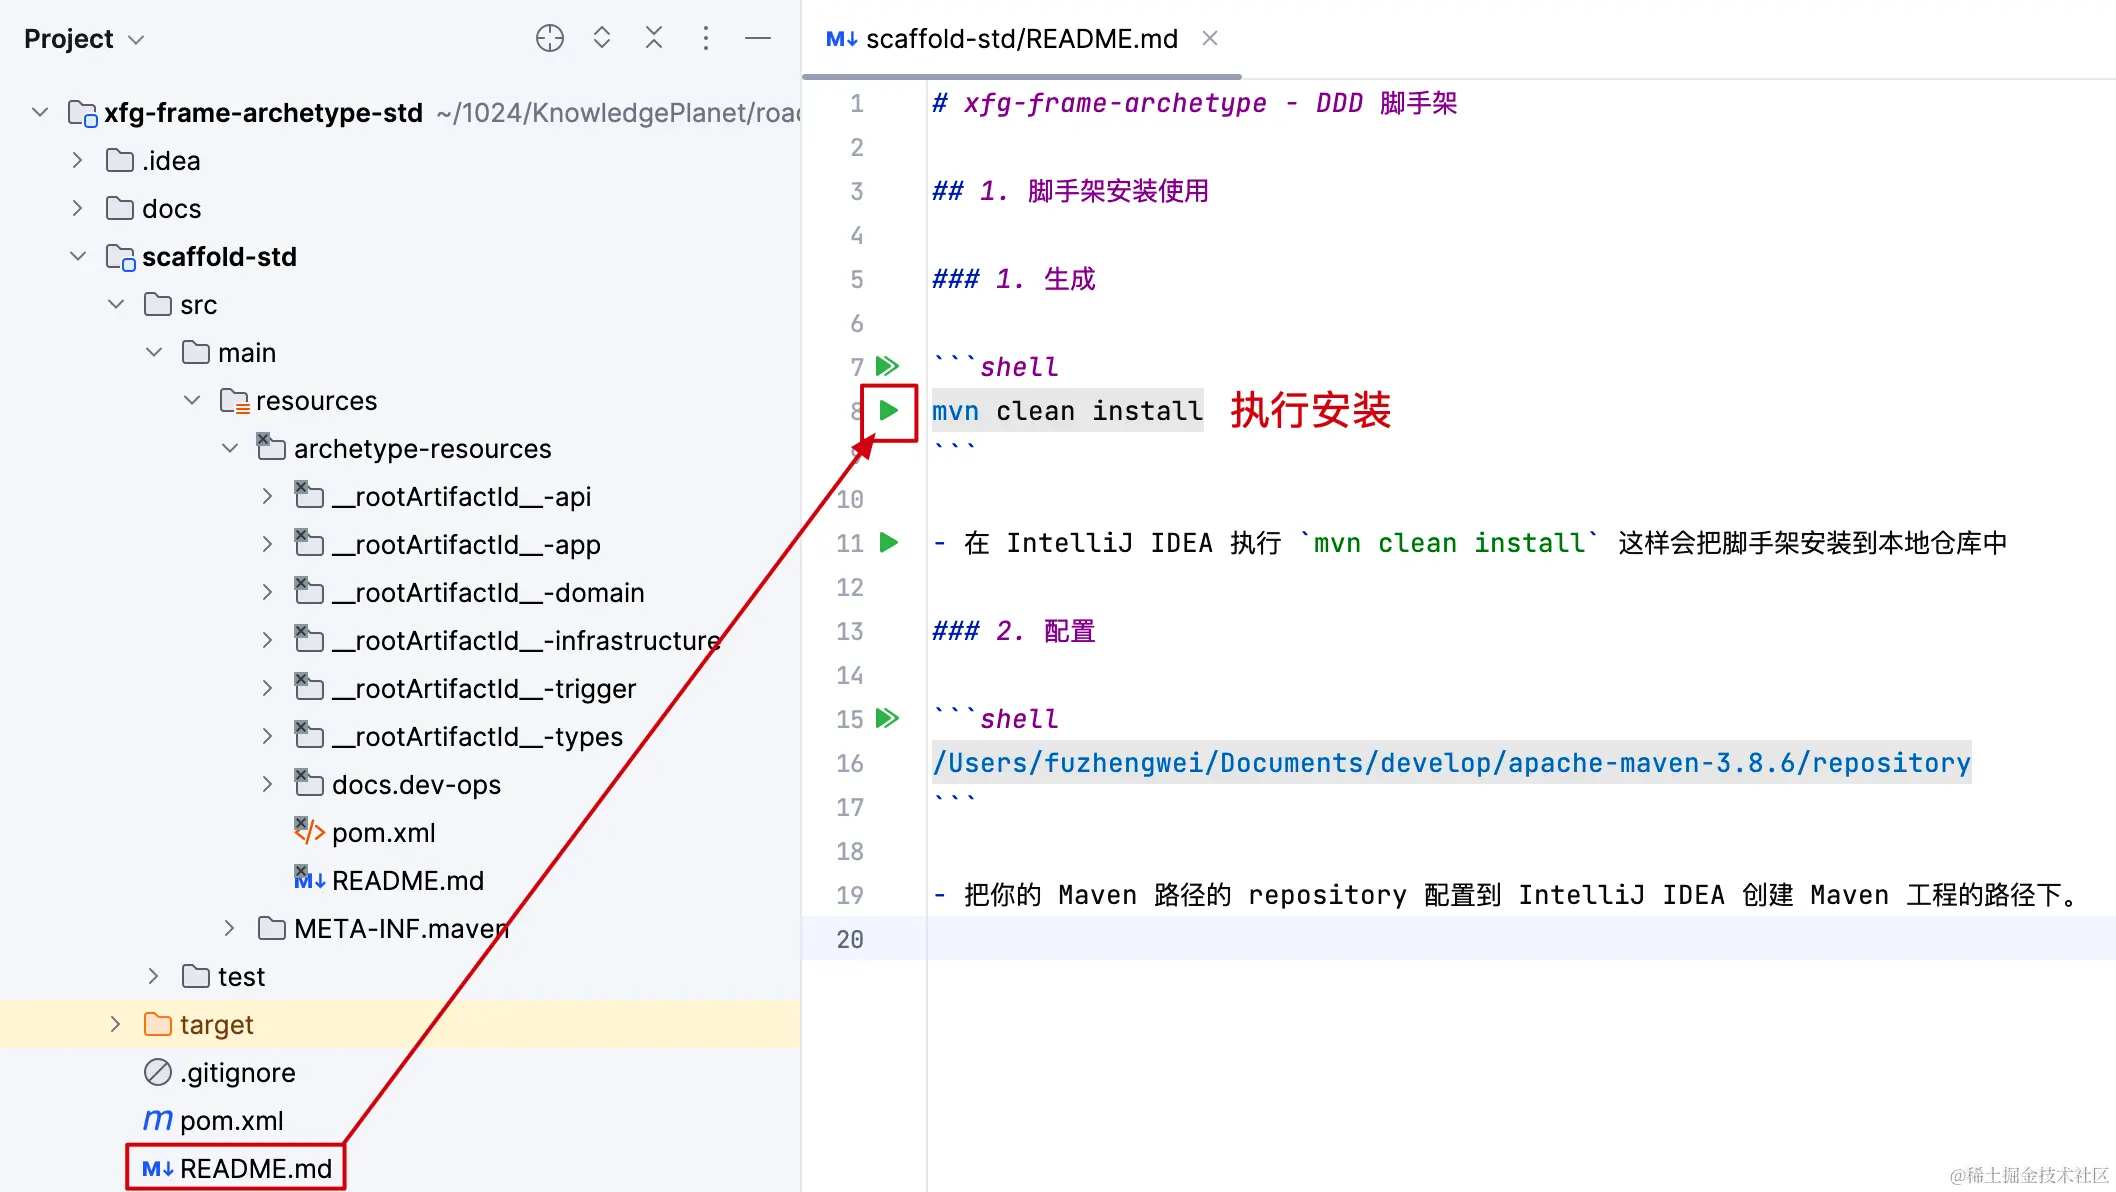Collapse the xfg-frame-archetype-std root node

40,112
